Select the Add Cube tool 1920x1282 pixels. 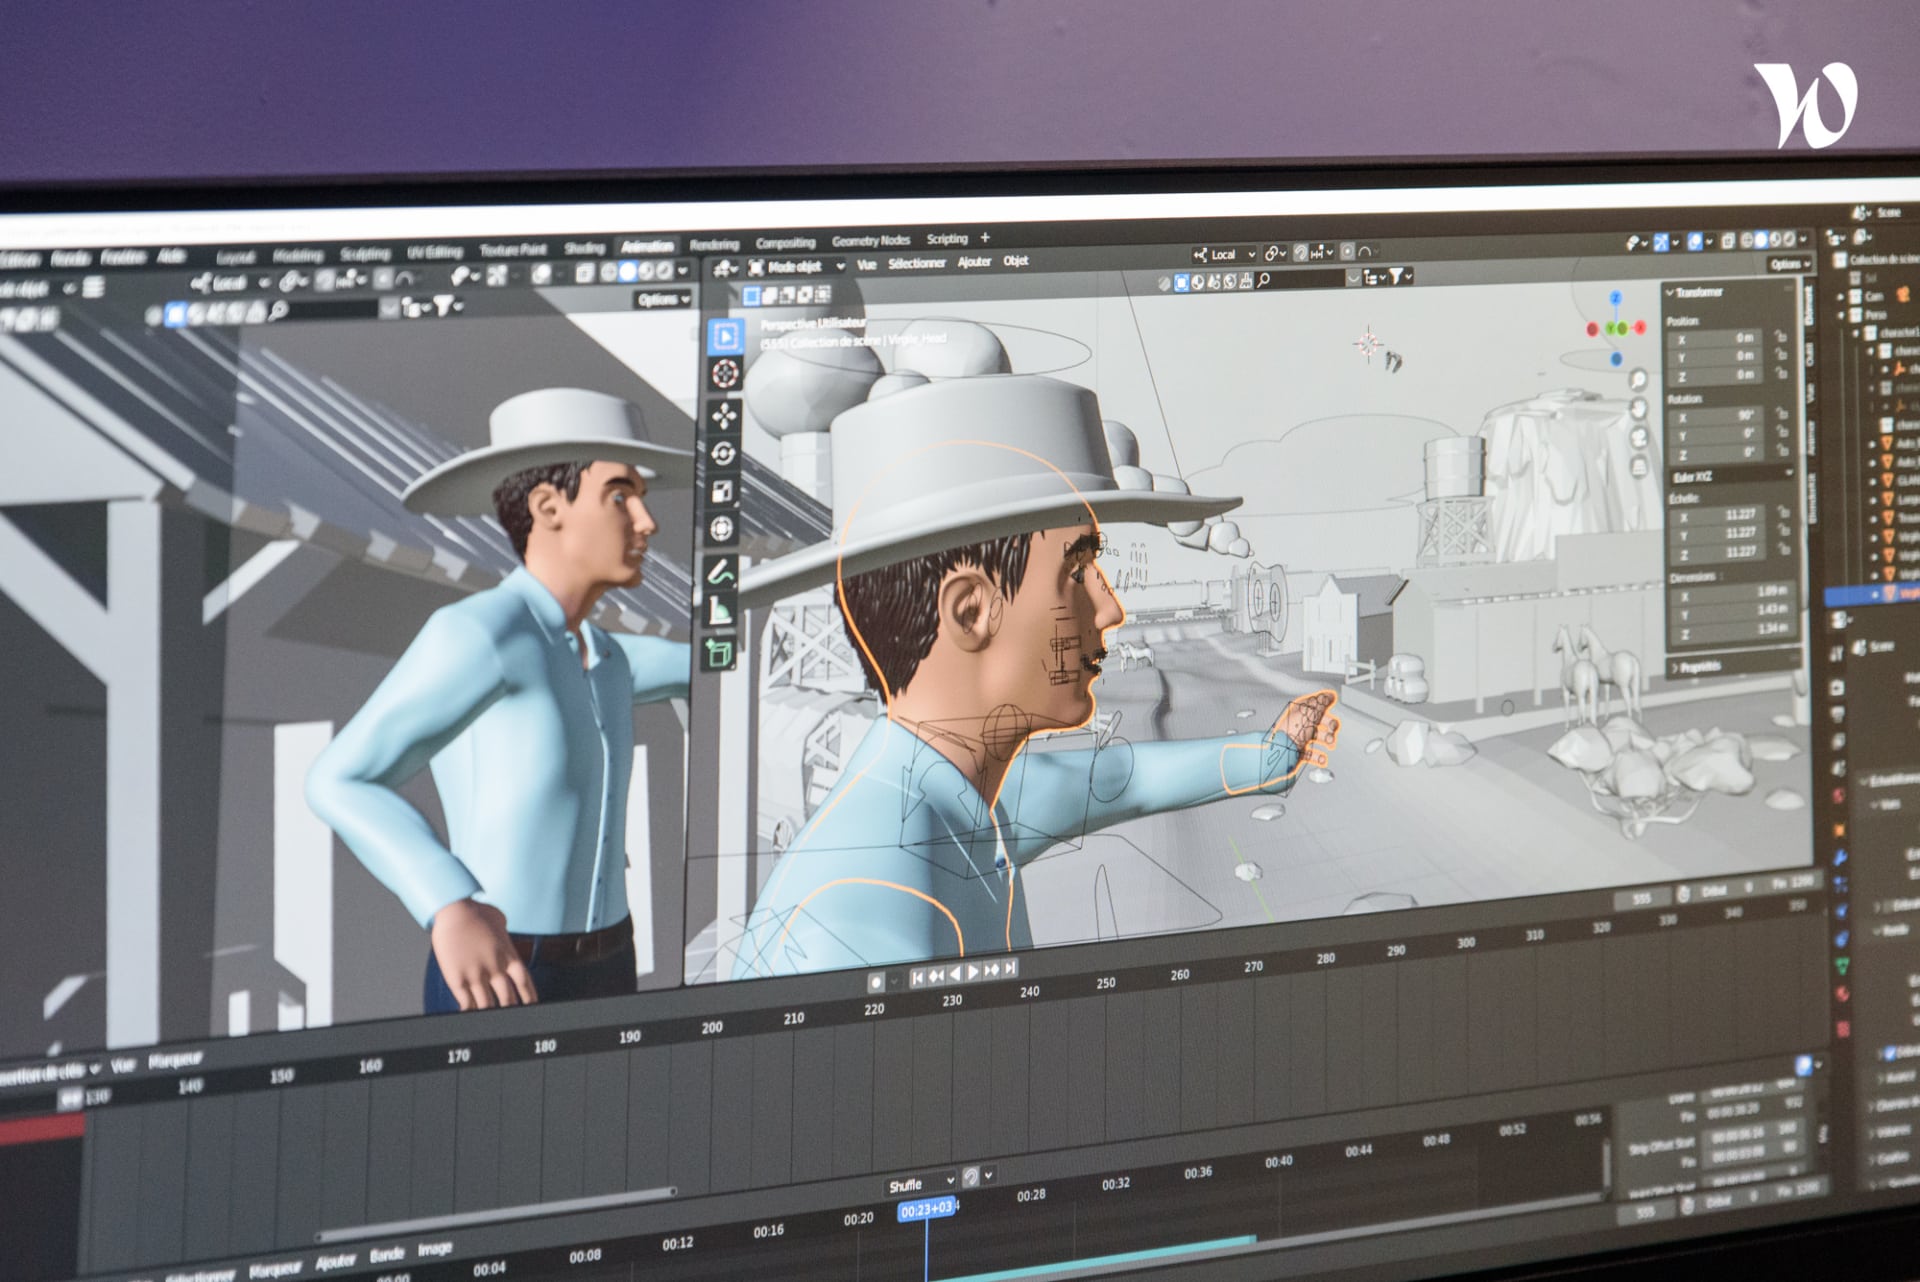[x=719, y=654]
